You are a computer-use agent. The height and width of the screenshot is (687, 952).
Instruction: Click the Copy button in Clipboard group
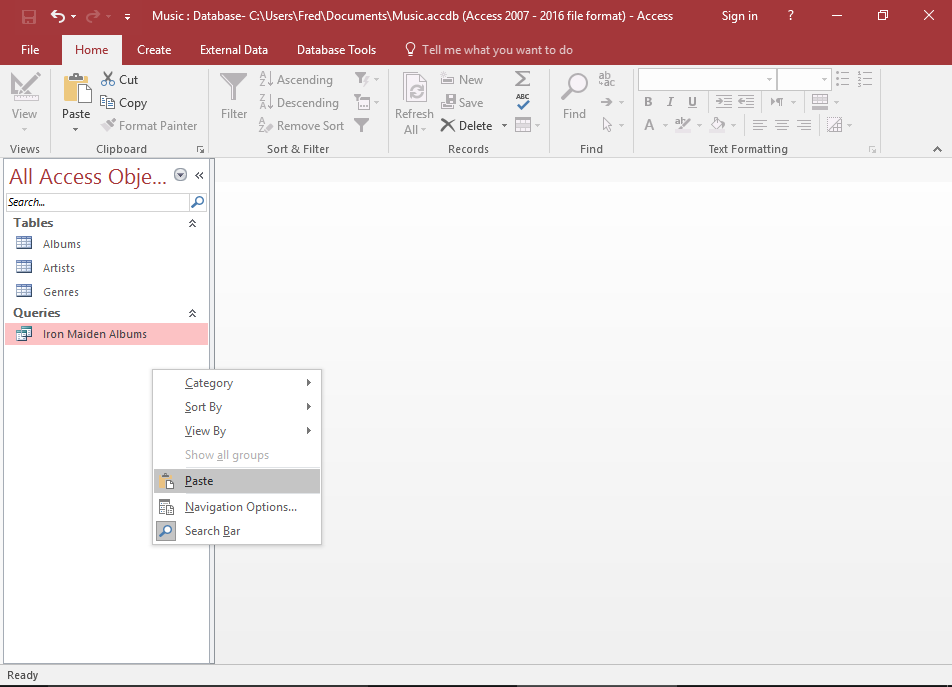pos(124,103)
